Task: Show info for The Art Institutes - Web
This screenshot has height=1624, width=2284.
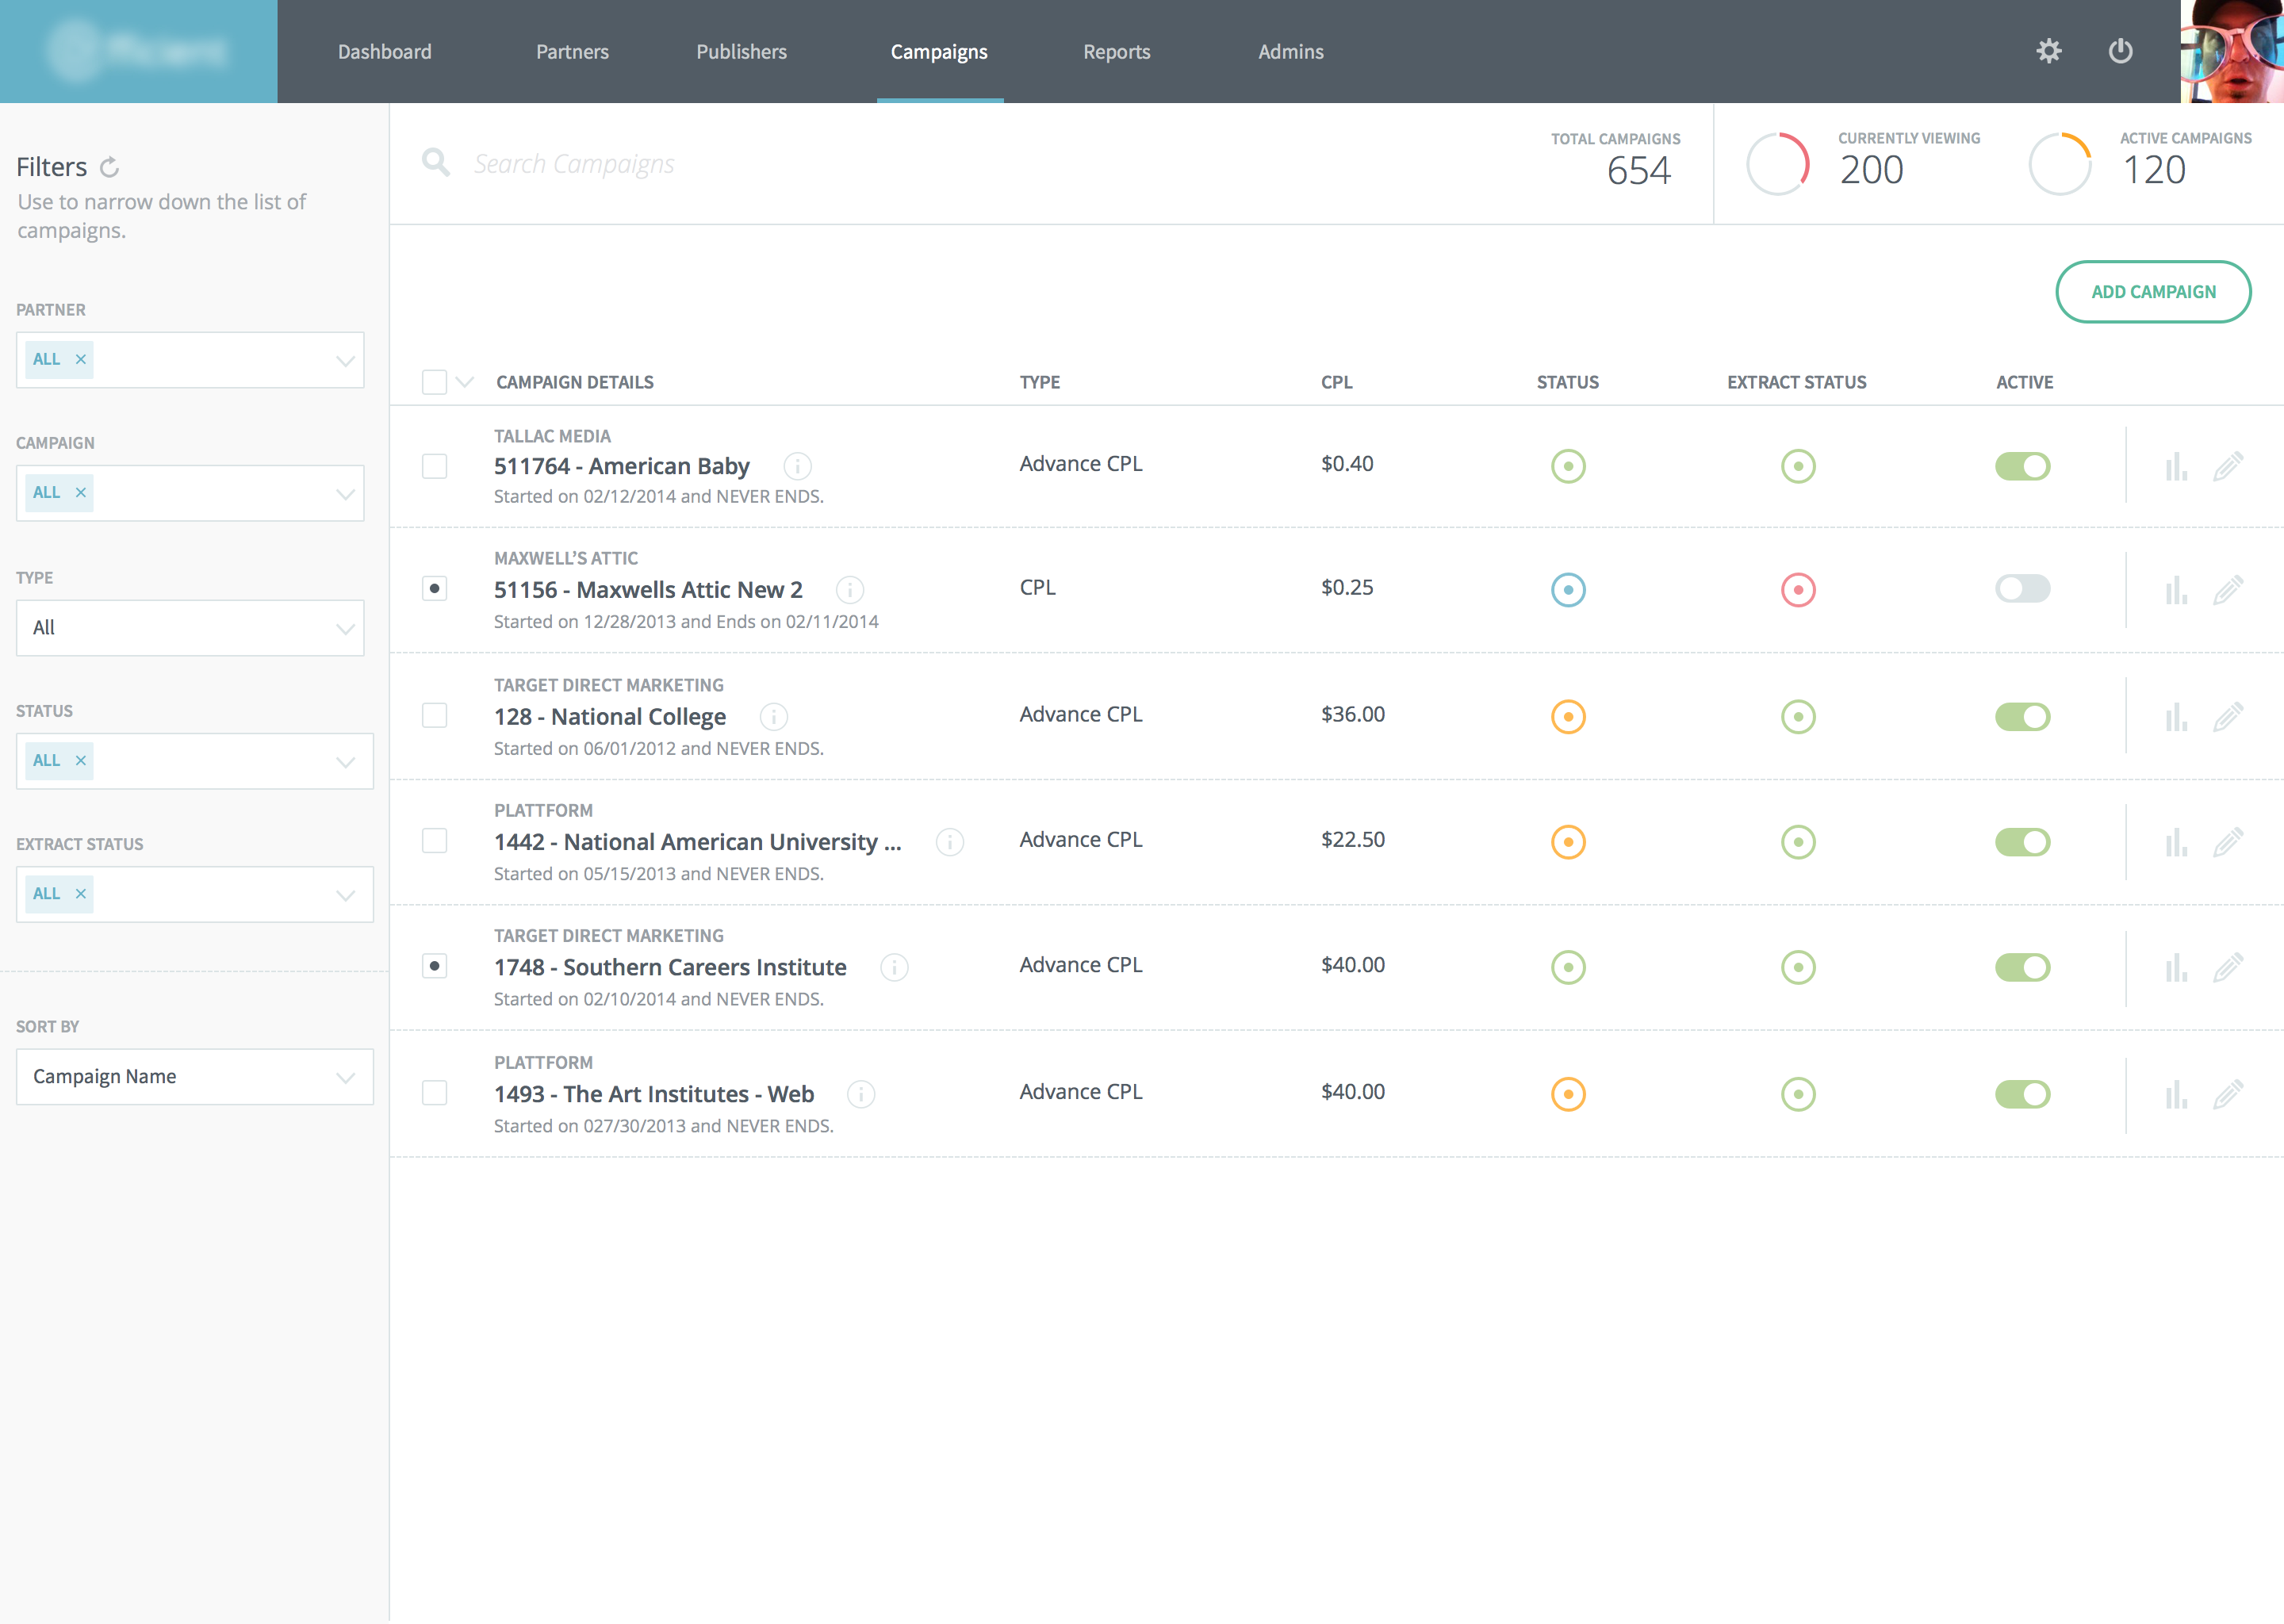Action: [x=861, y=1094]
